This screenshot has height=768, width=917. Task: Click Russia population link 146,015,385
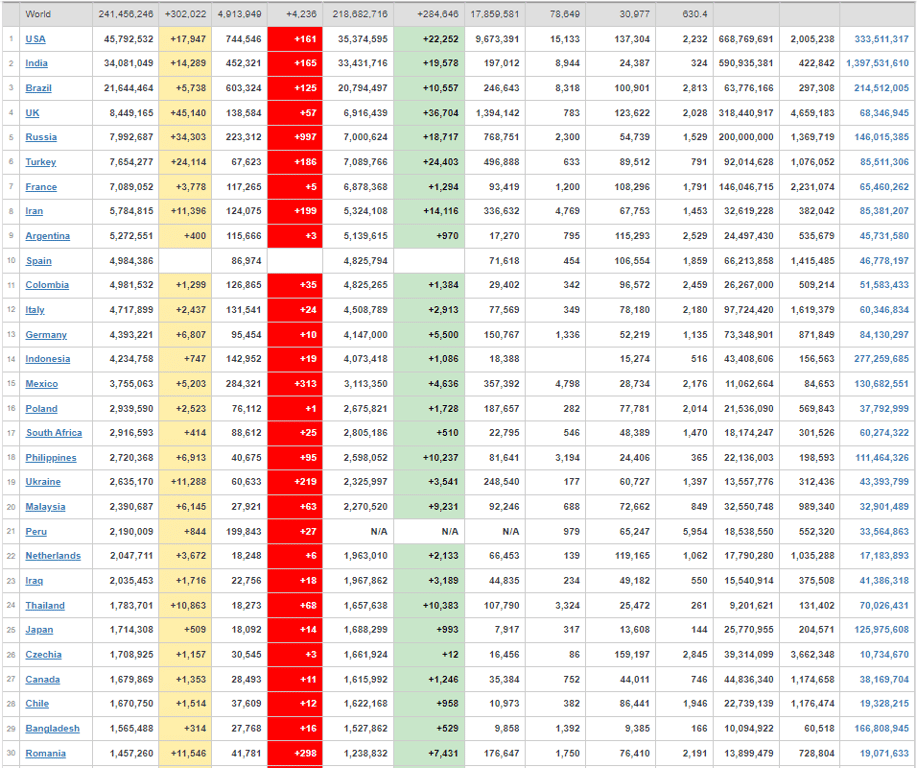[x=881, y=137]
